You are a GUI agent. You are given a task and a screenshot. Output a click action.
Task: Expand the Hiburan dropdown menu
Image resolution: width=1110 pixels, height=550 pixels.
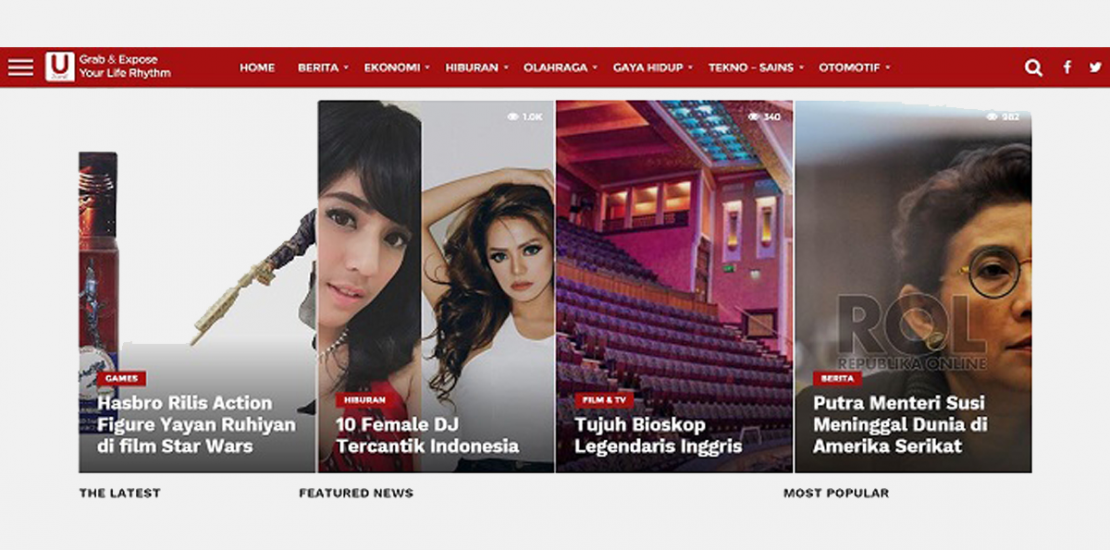point(476,68)
